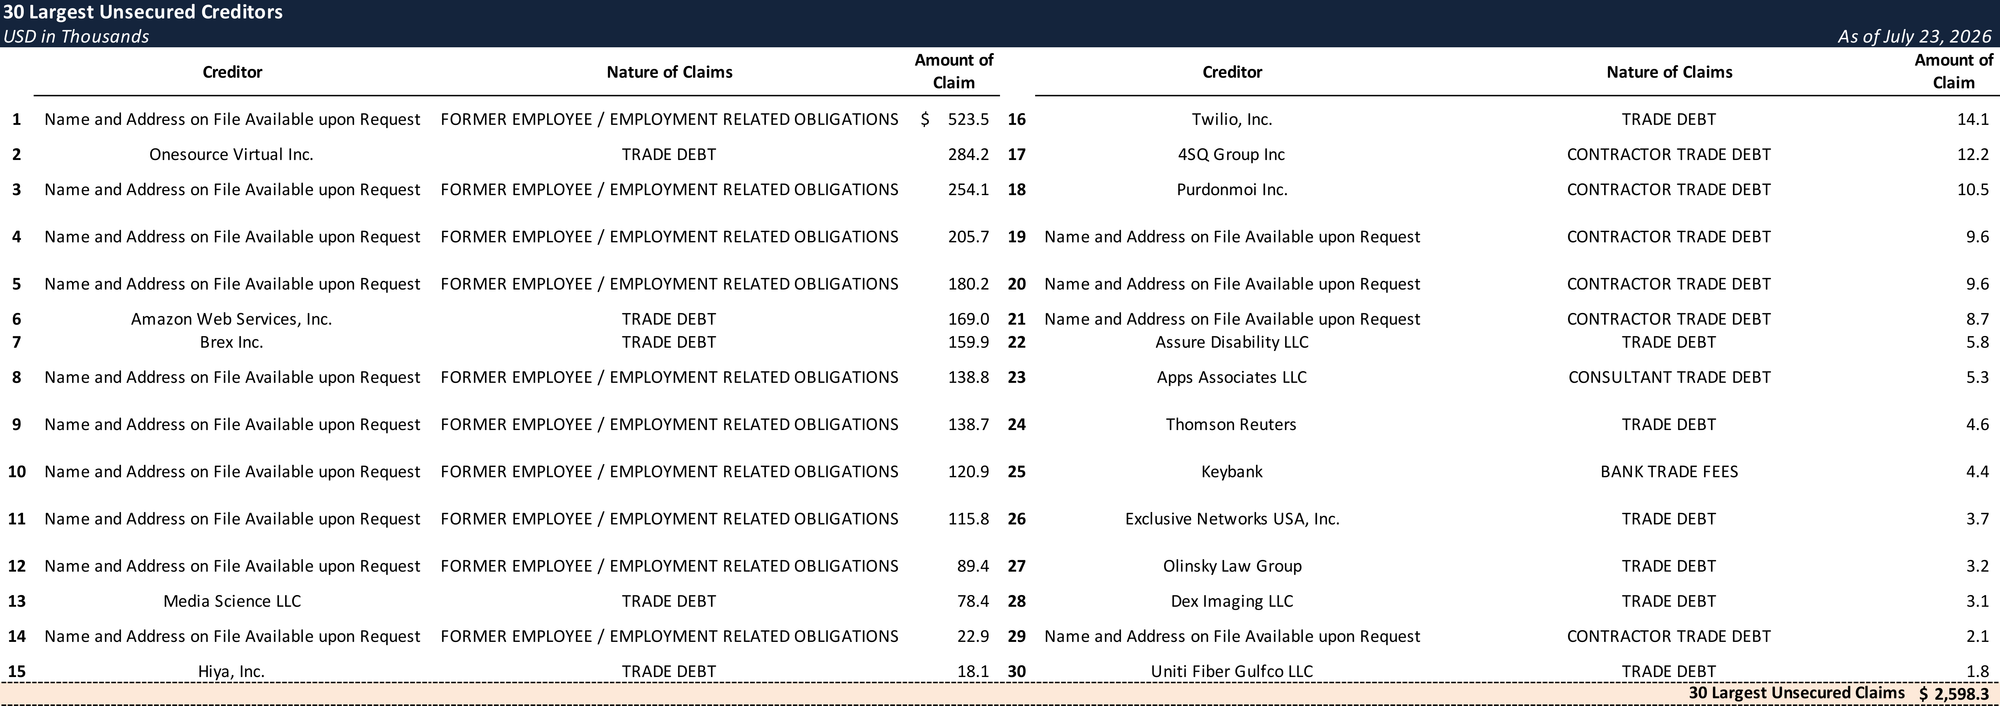Select row 19 creditor name cell
2000x706 pixels.
point(1232,237)
